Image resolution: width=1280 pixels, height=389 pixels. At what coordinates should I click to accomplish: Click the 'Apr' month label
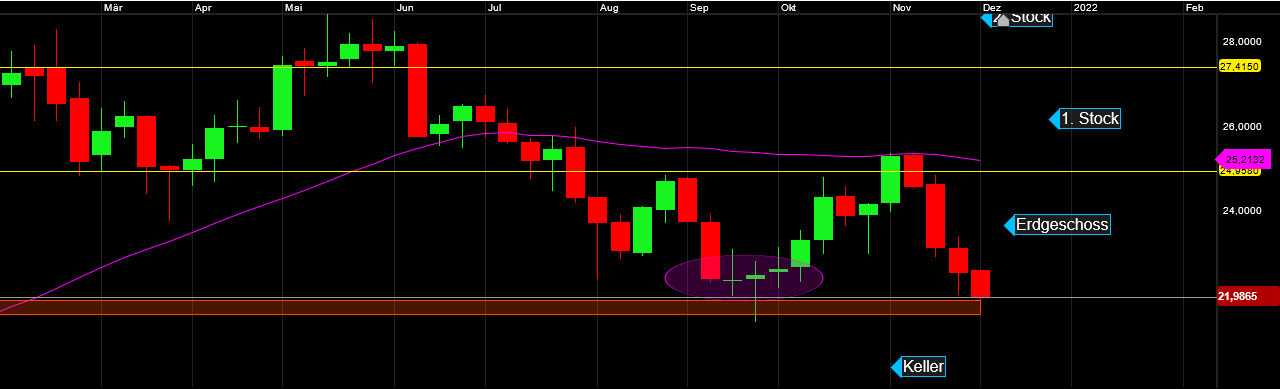(x=203, y=7)
